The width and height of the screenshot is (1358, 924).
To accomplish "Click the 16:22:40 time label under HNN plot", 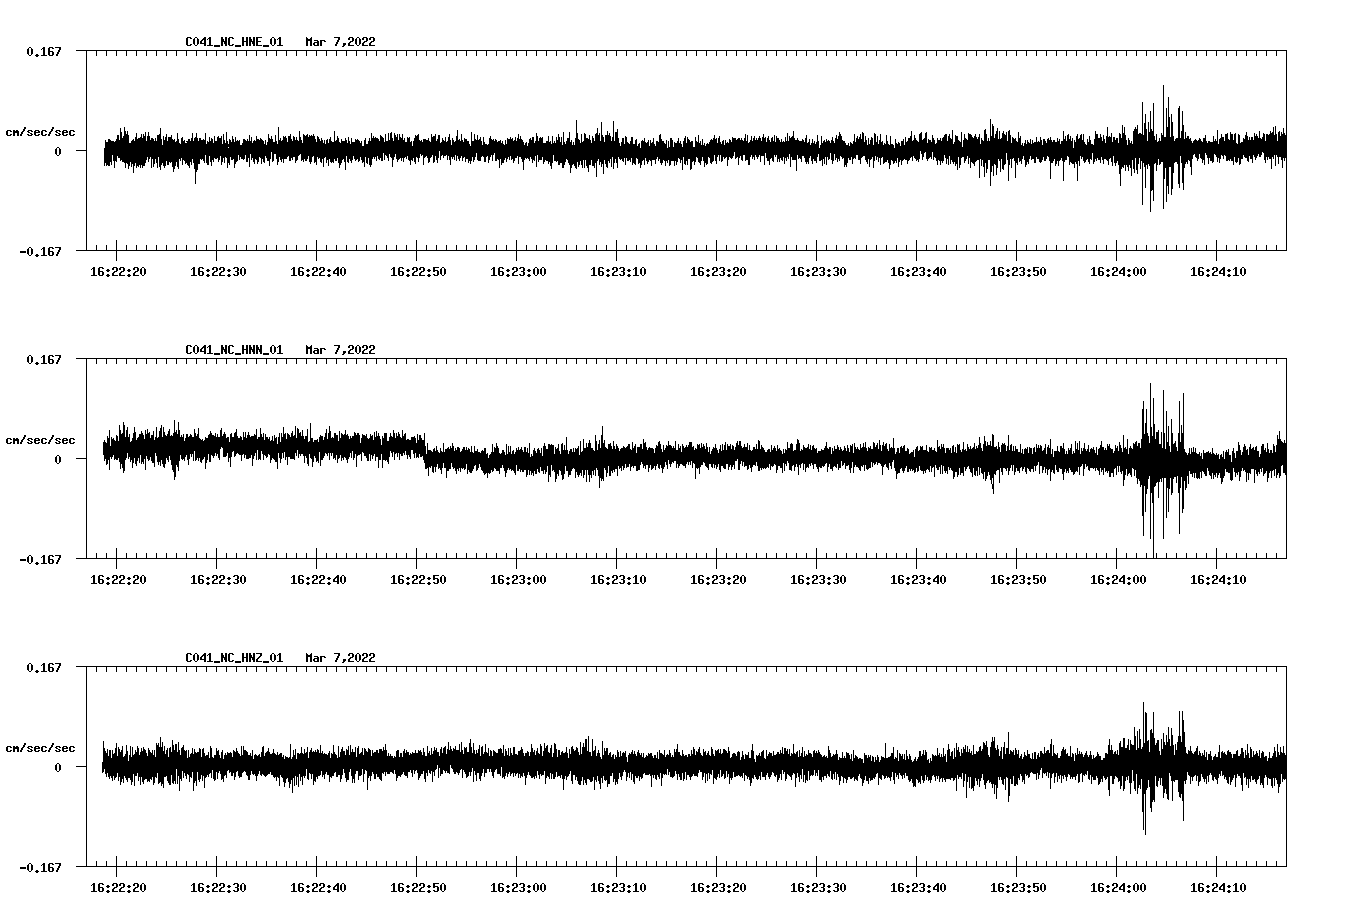I will pyautogui.click(x=318, y=579).
